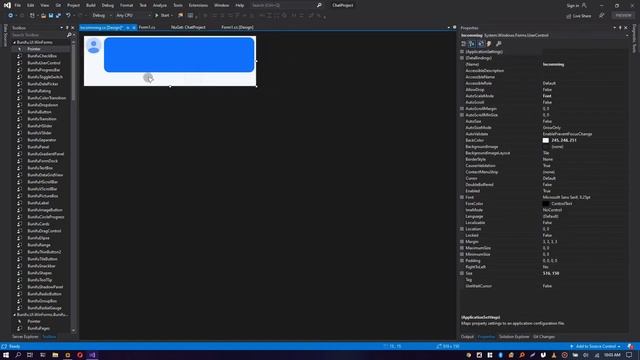Click the Alphabetical sort icon in Properties
Viewport: 640px width, 360px height.
pyautogui.click(x=472, y=44)
